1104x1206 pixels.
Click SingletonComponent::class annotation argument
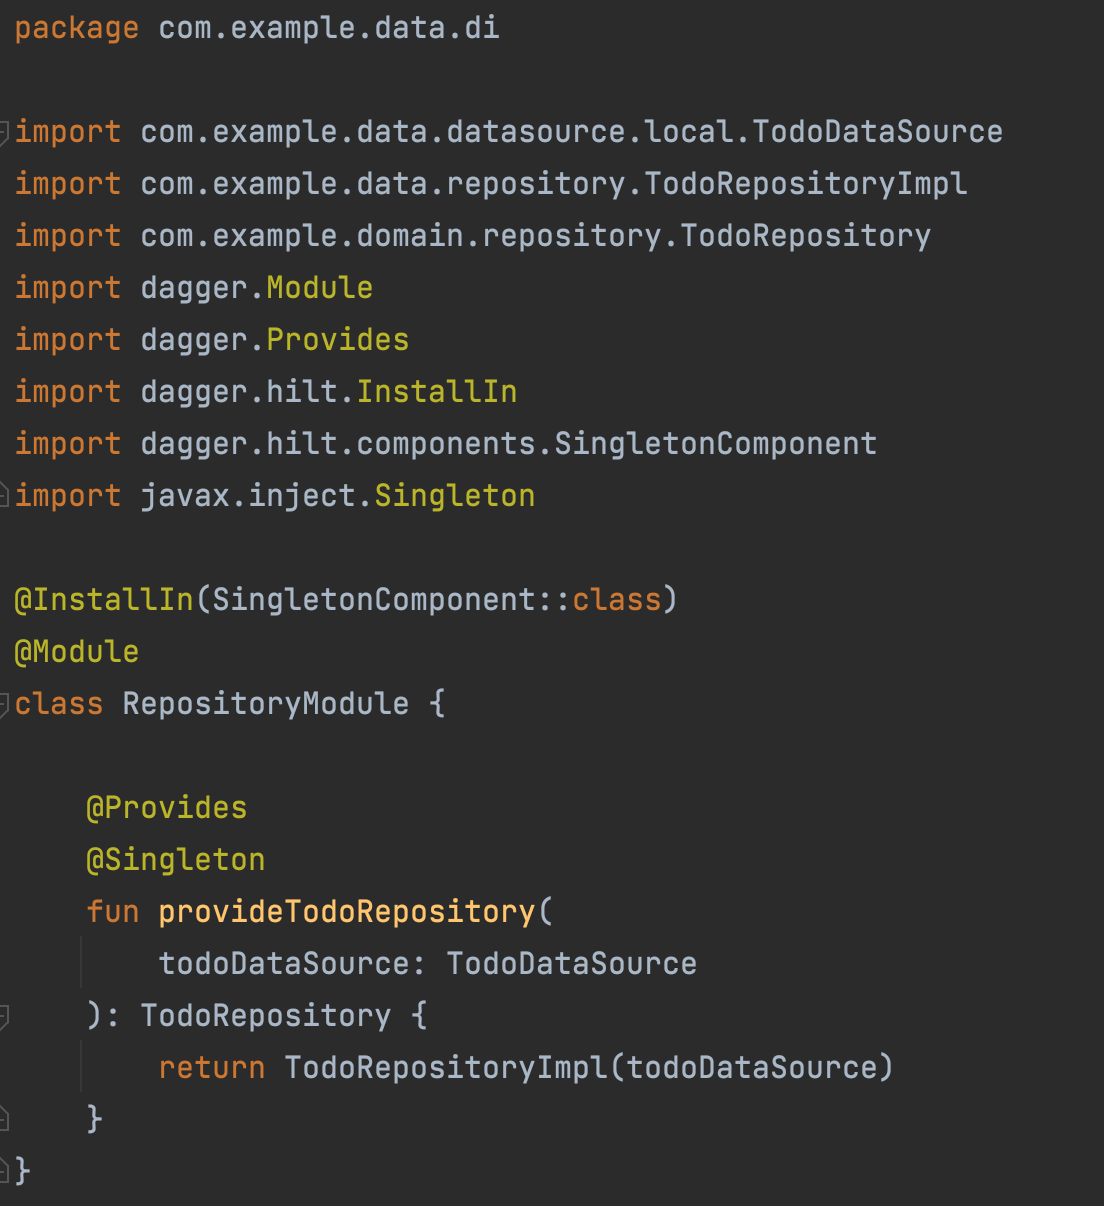coord(437,599)
